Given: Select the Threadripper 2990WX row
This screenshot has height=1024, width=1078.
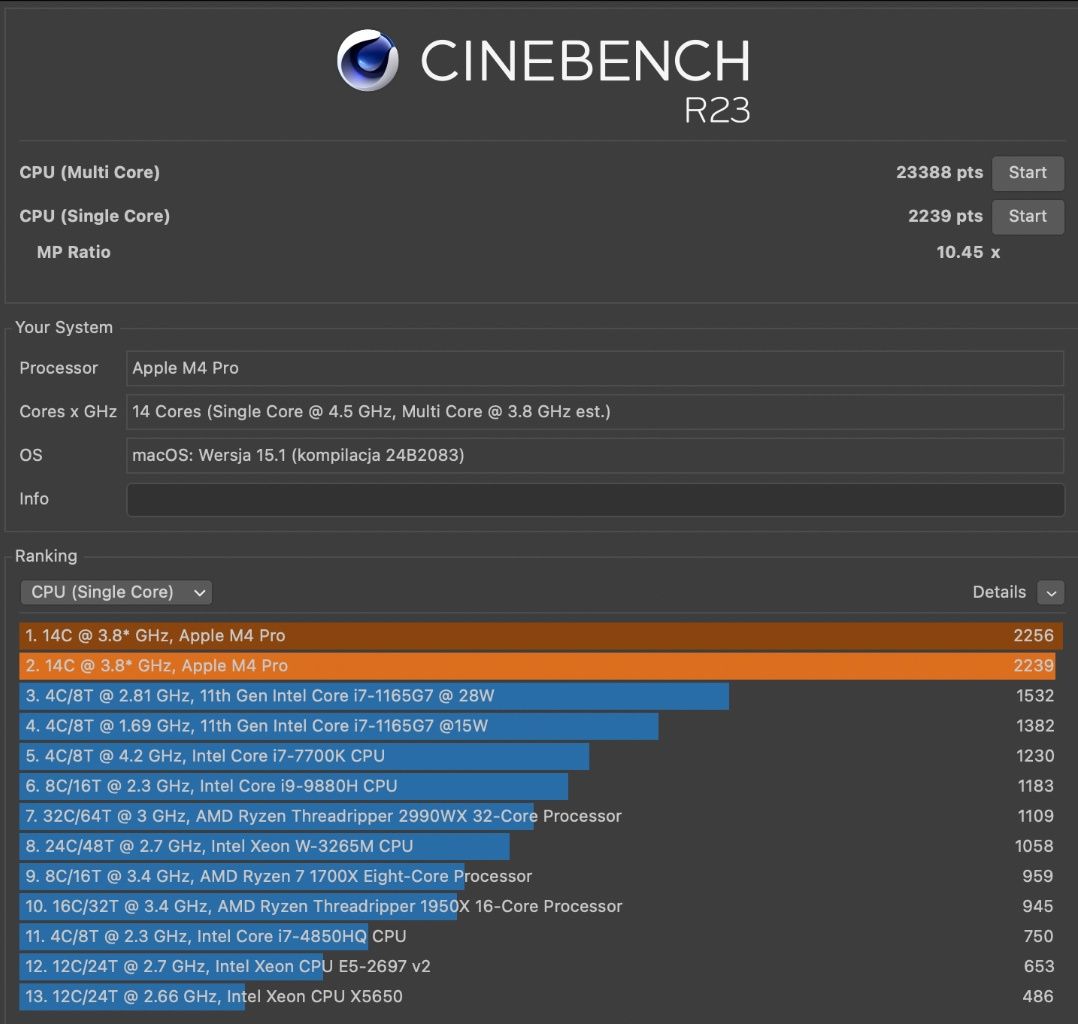Looking at the screenshot, I should [x=540, y=816].
